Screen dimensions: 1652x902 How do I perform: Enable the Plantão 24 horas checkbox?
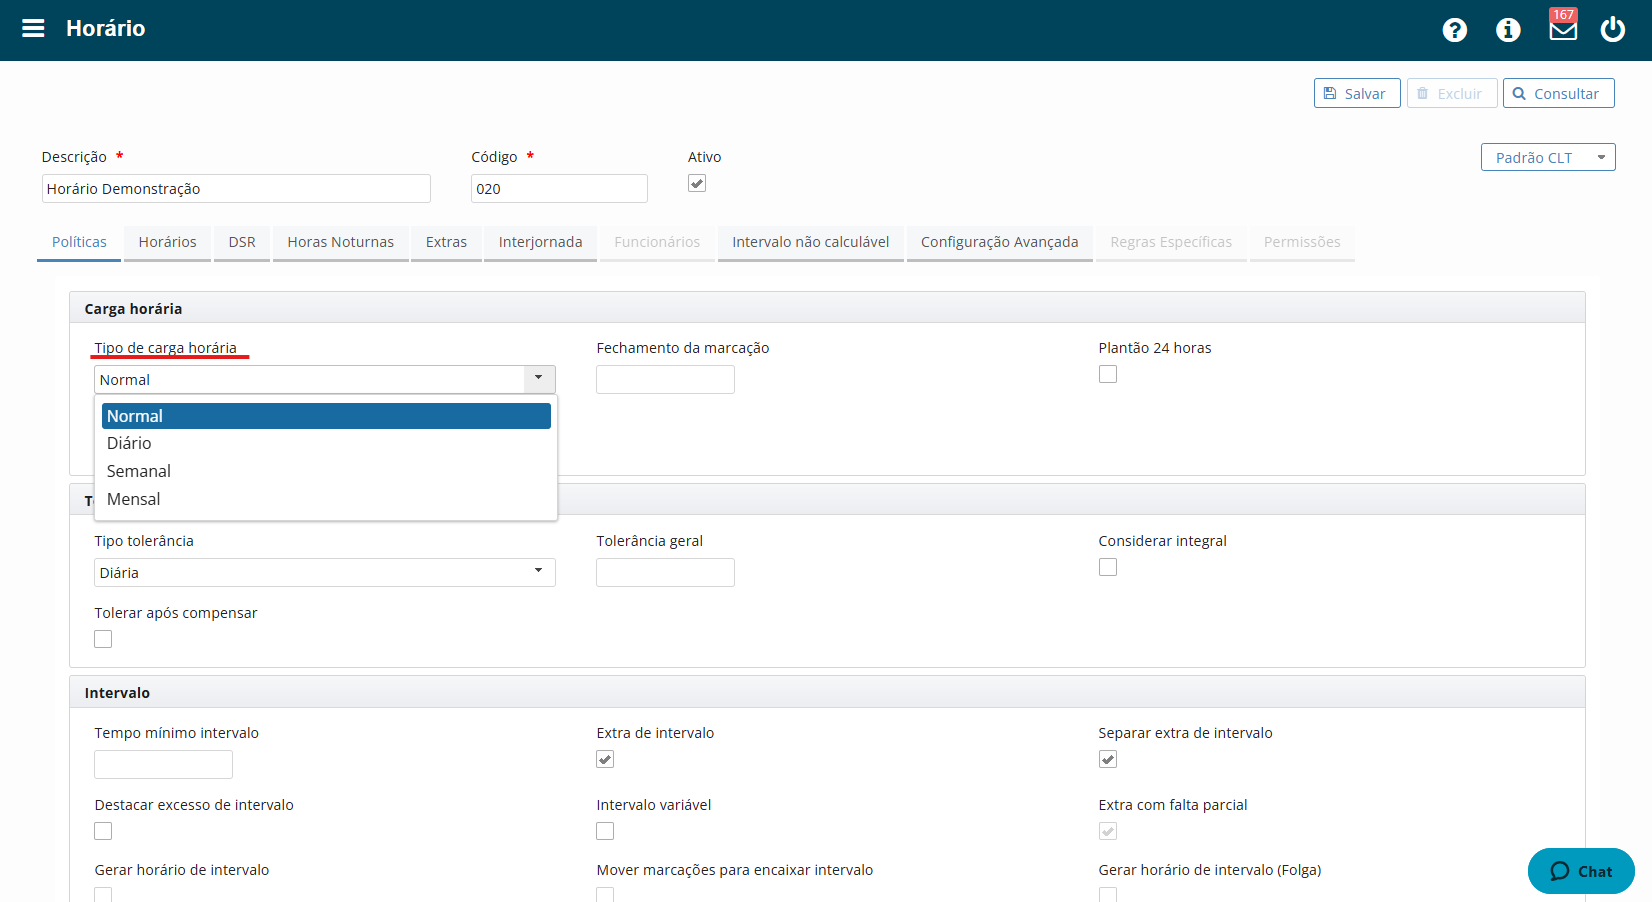click(1108, 374)
